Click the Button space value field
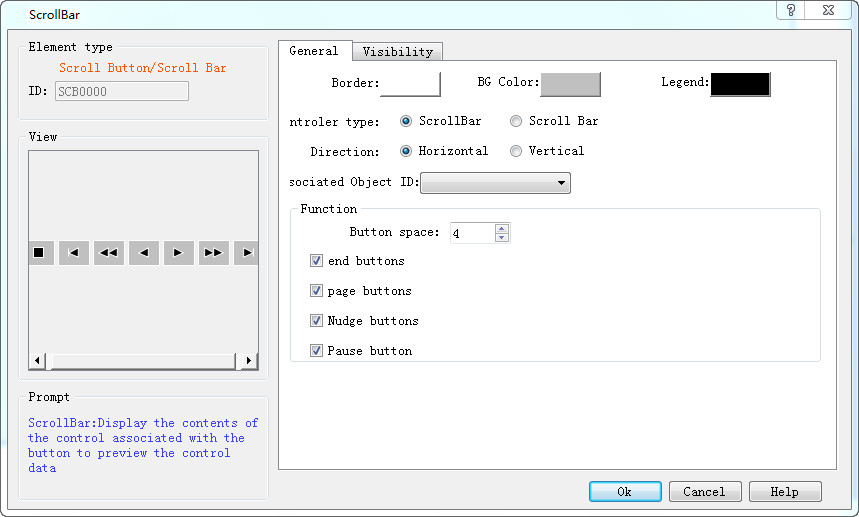The image size is (859, 517). click(x=472, y=233)
